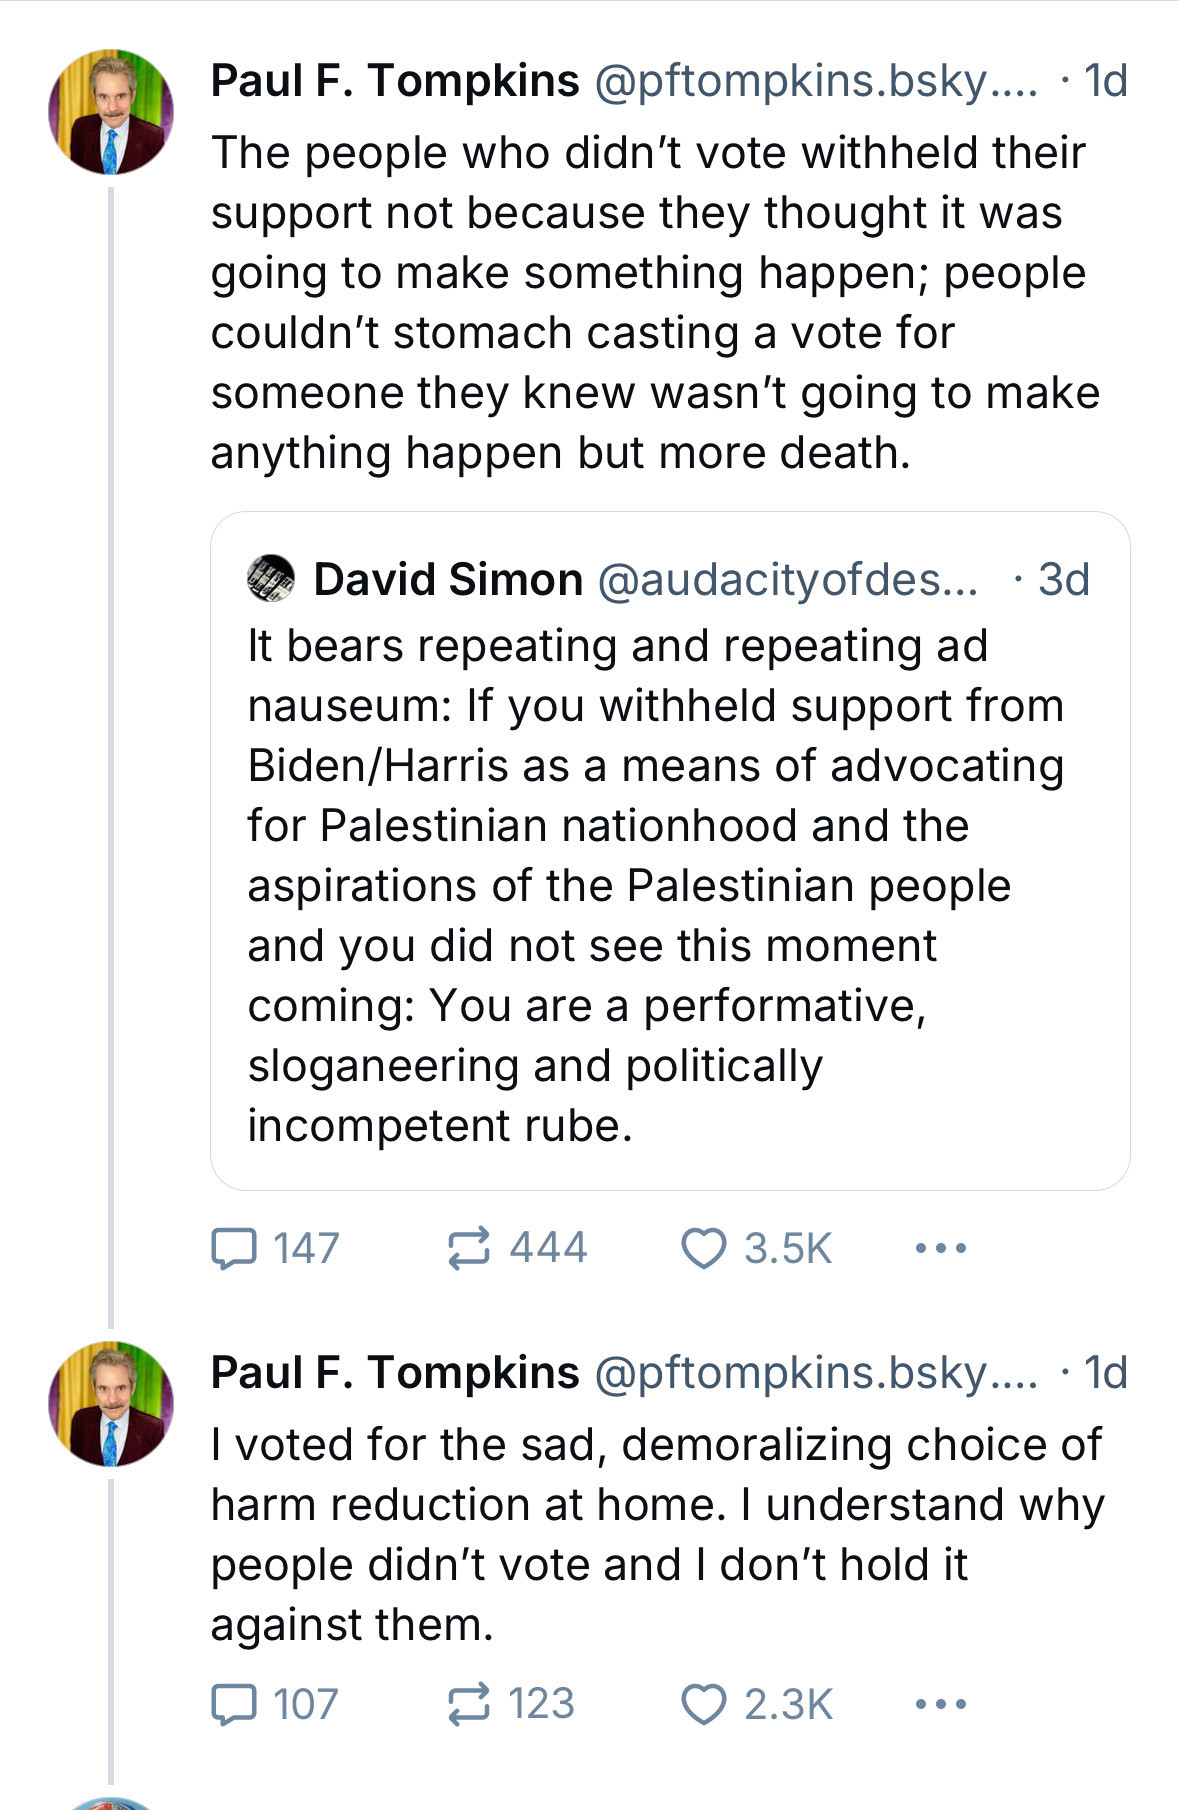1179x1810 pixels.
Task: Open the @audacityofdes... handle link
Action: (788, 579)
